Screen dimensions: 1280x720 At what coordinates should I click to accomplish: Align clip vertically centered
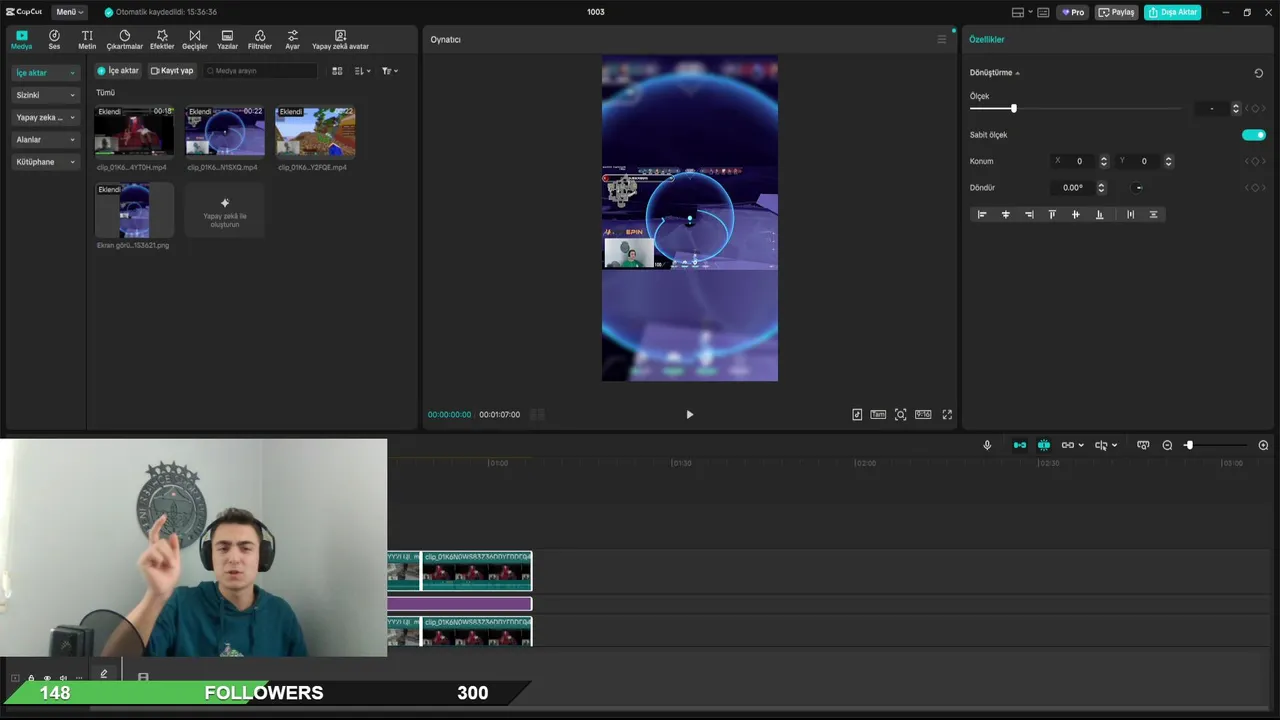click(1075, 214)
